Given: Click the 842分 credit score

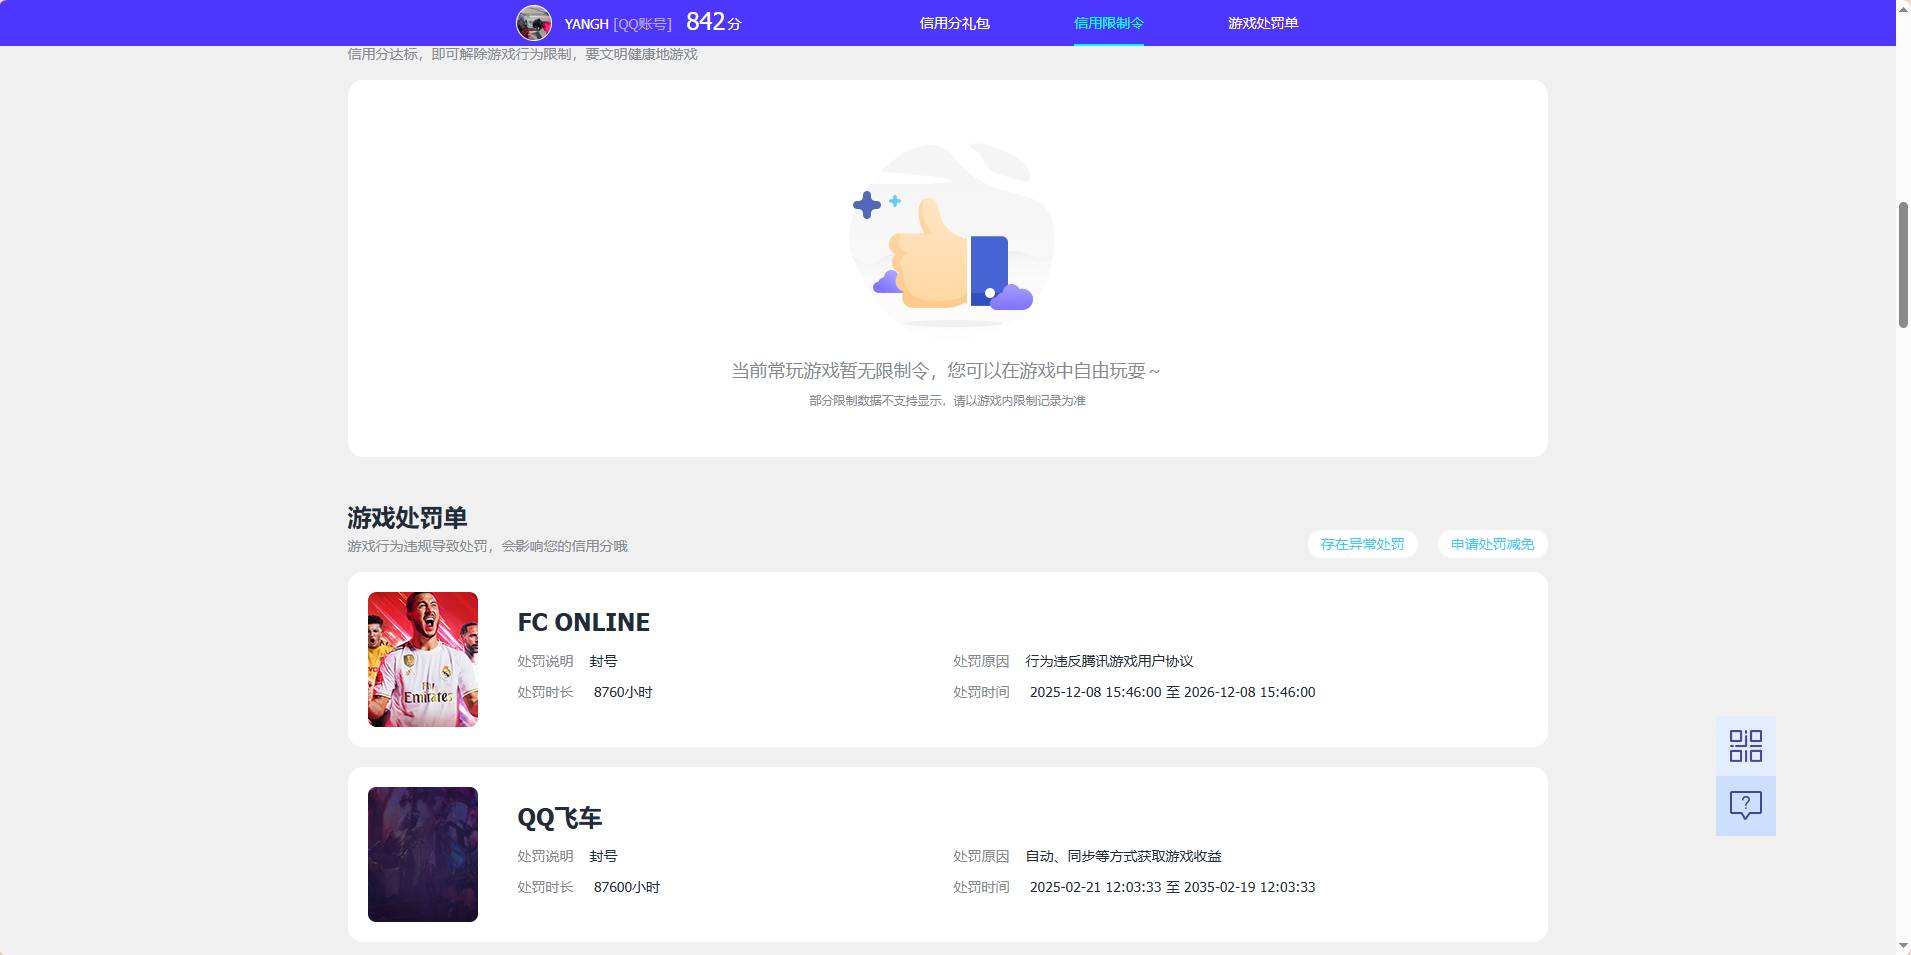Looking at the screenshot, I should click(714, 22).
